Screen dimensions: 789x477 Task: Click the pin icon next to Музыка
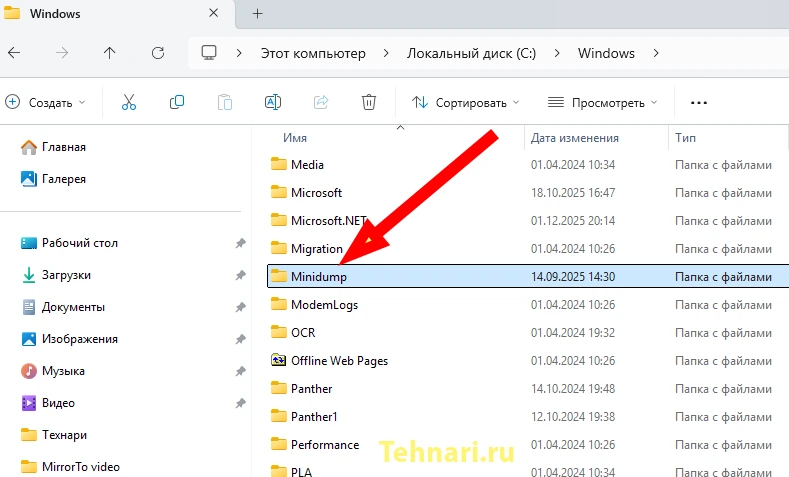pyautogui.click(x=241, y=371)
